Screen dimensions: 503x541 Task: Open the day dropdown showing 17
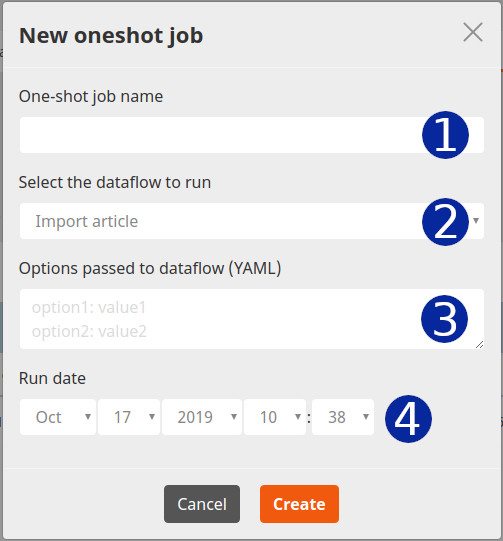point(129,417)
